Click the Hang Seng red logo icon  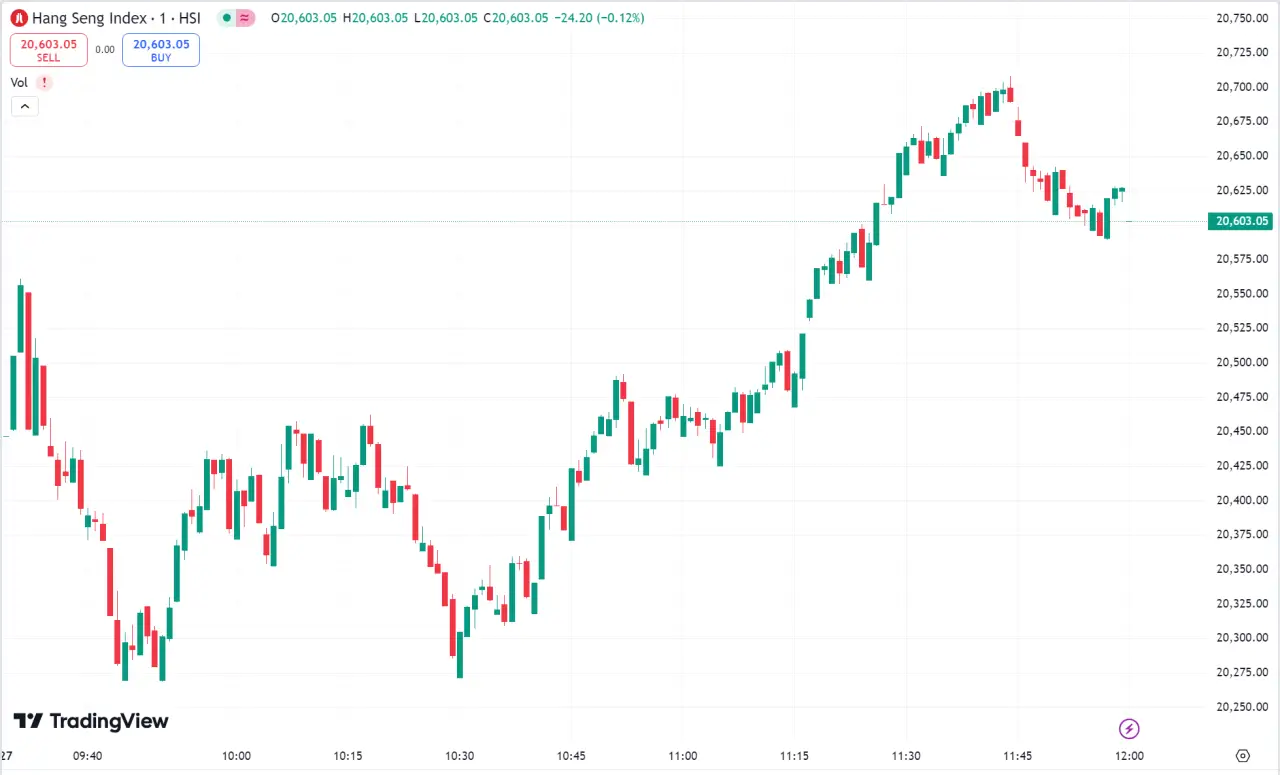click(x=18, y=18)
